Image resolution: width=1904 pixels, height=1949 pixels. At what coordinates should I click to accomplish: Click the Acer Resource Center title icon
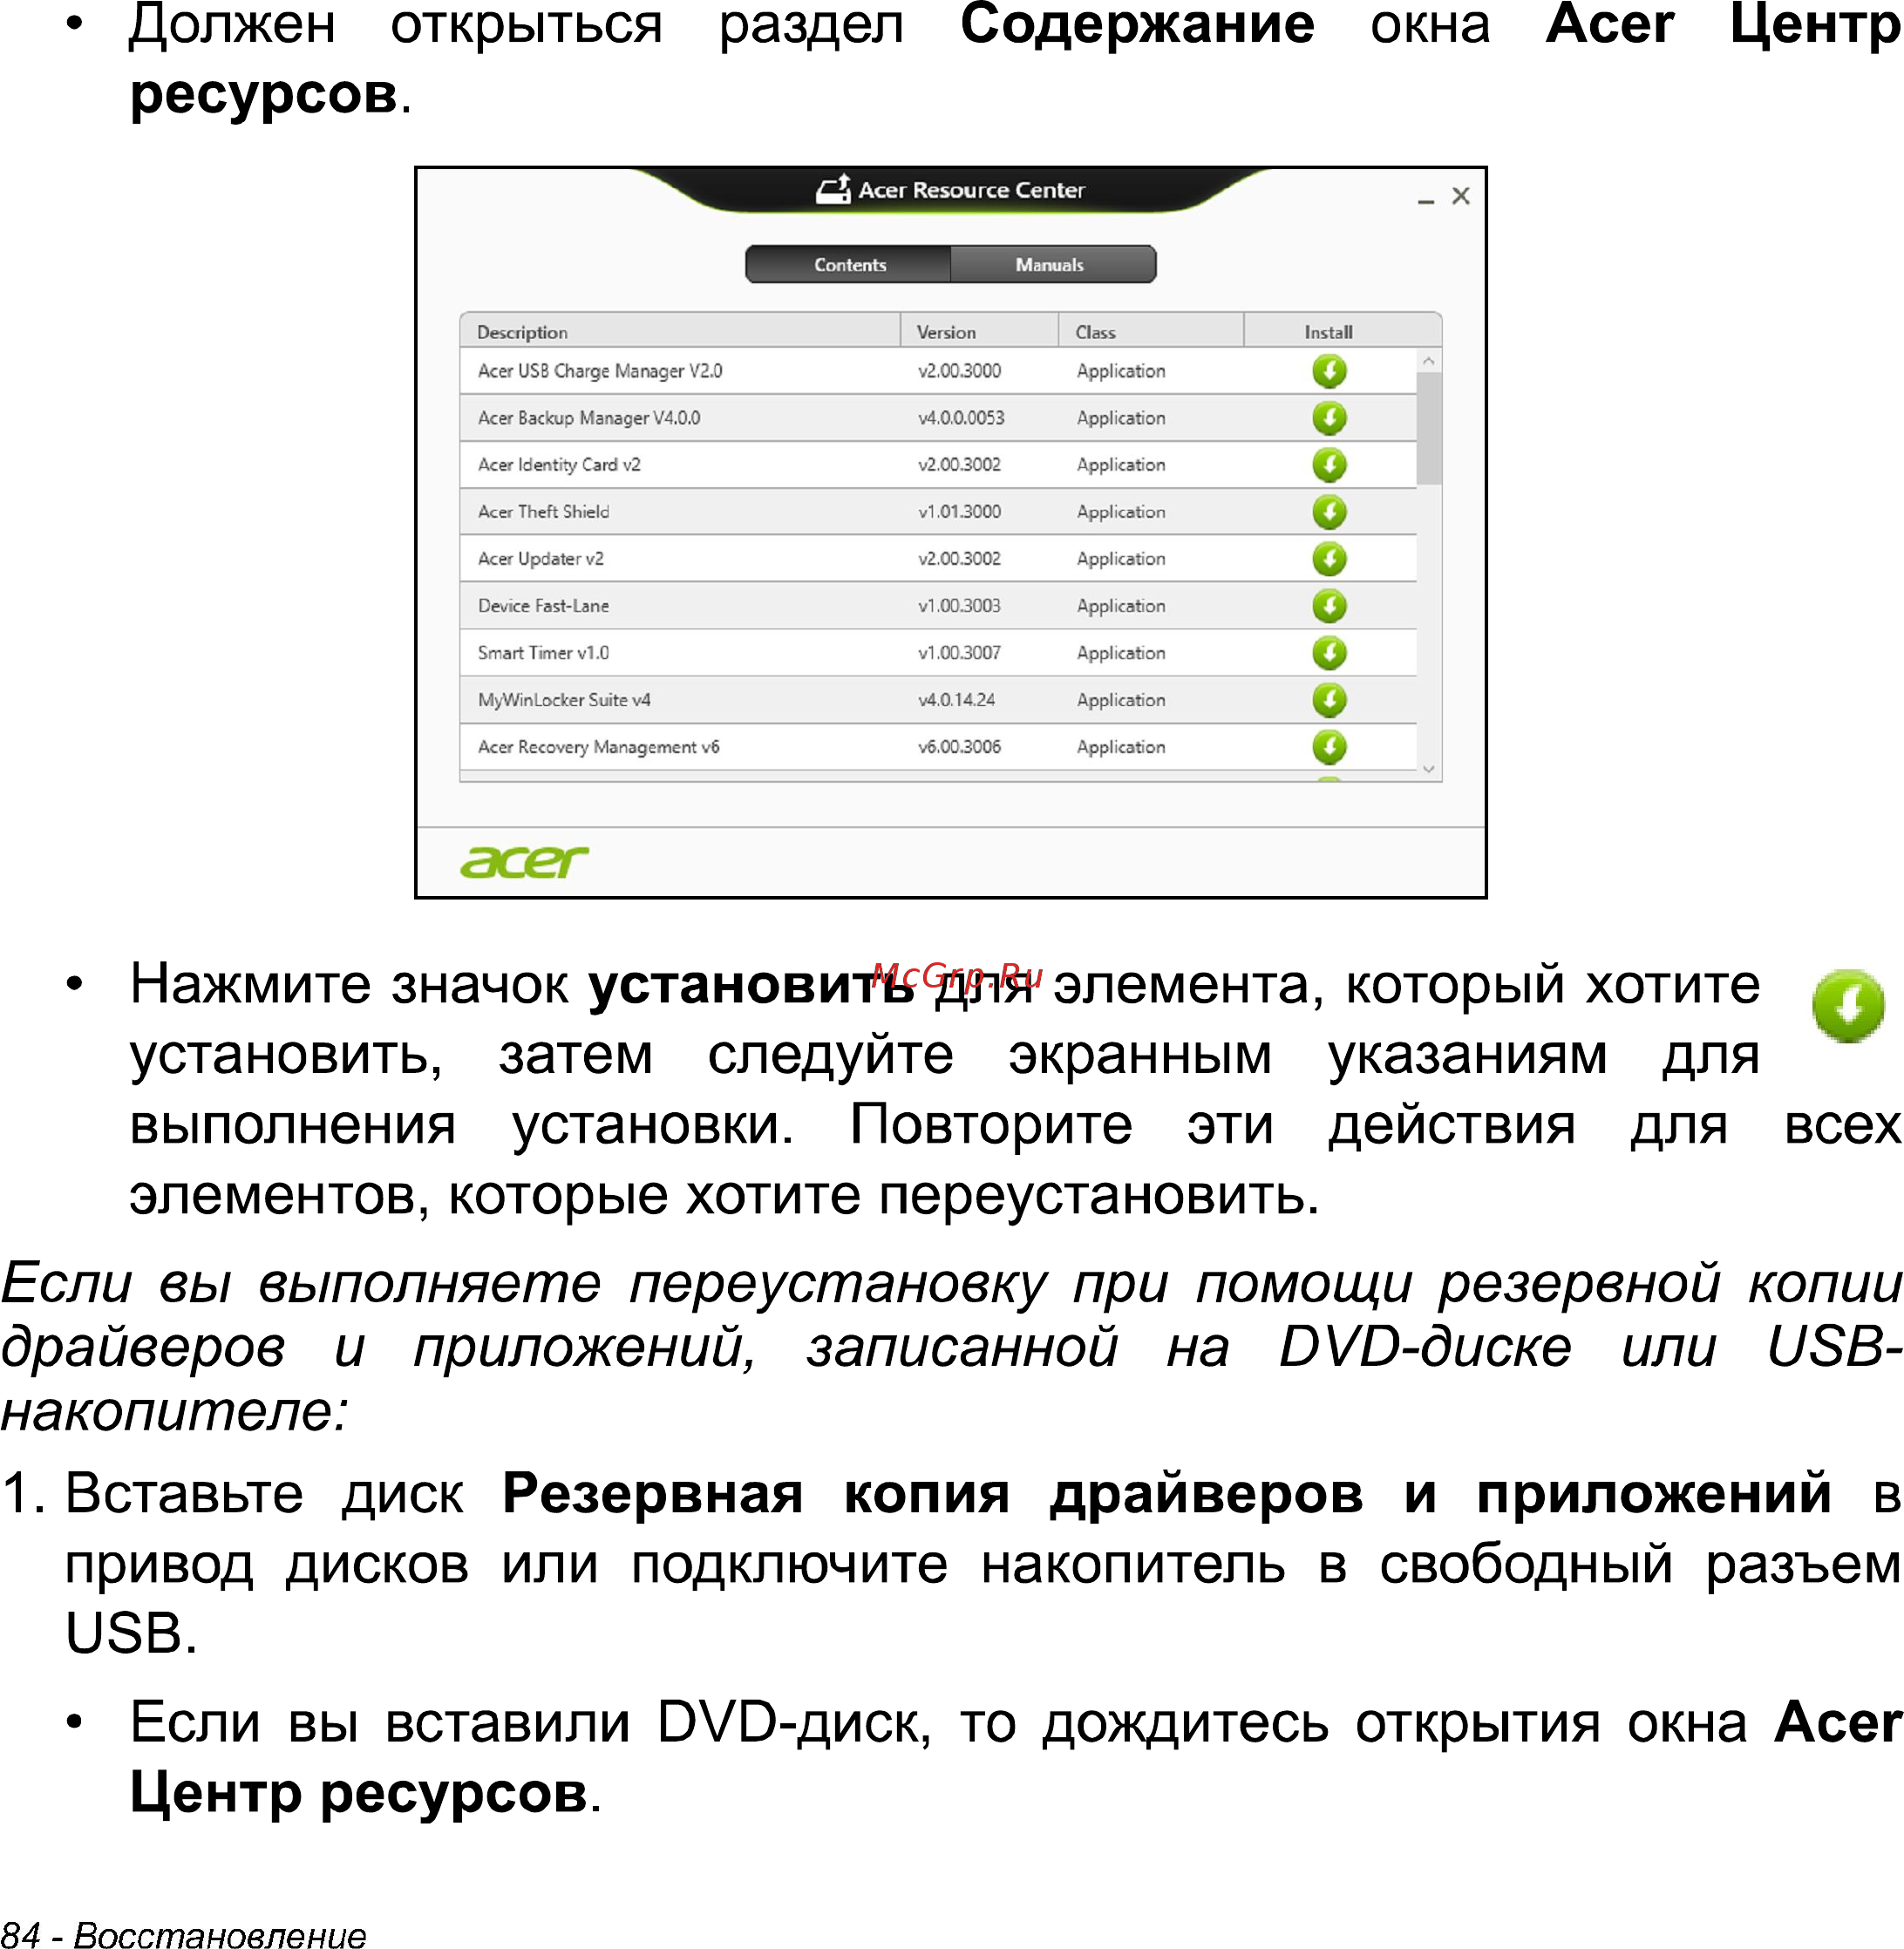point(833,188)
